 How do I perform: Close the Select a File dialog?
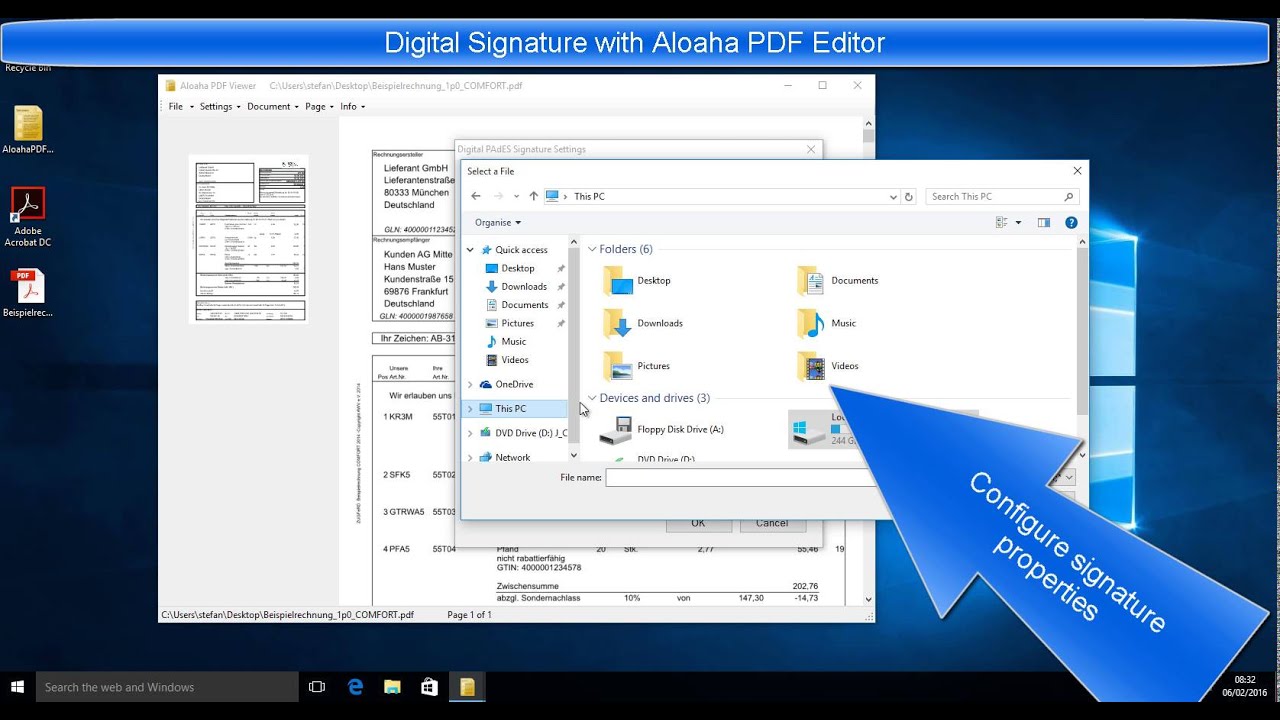[x=1077, y=171]
